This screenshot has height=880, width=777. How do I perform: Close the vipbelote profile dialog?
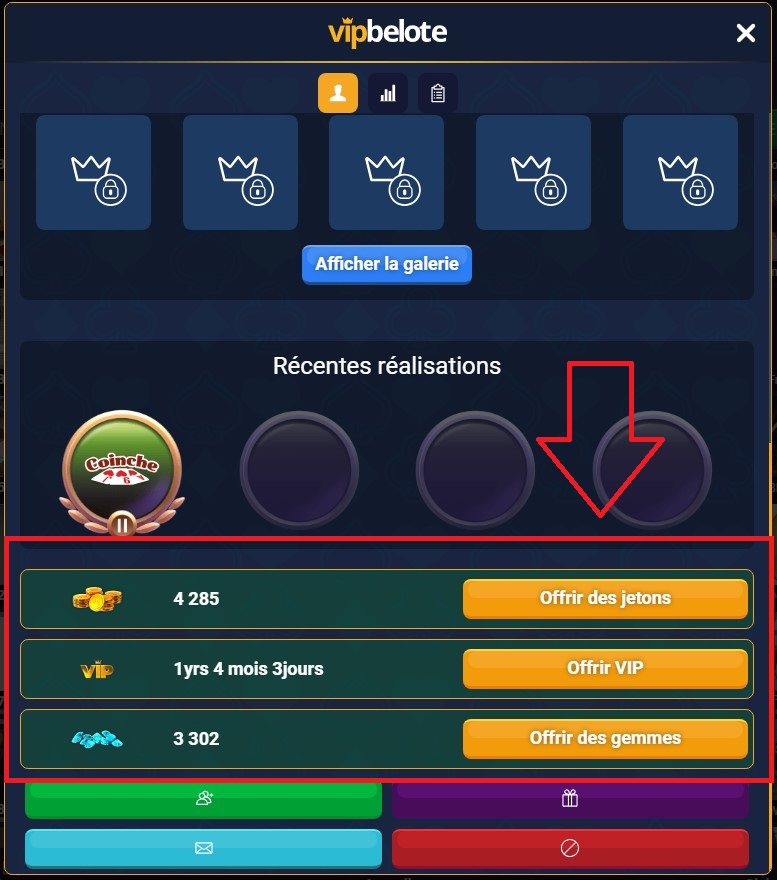746,33
